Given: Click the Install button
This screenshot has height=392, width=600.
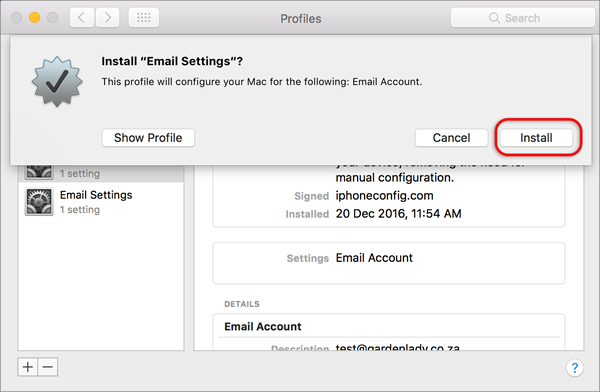Looking at the screenshot, I should (x=536, y=138).
